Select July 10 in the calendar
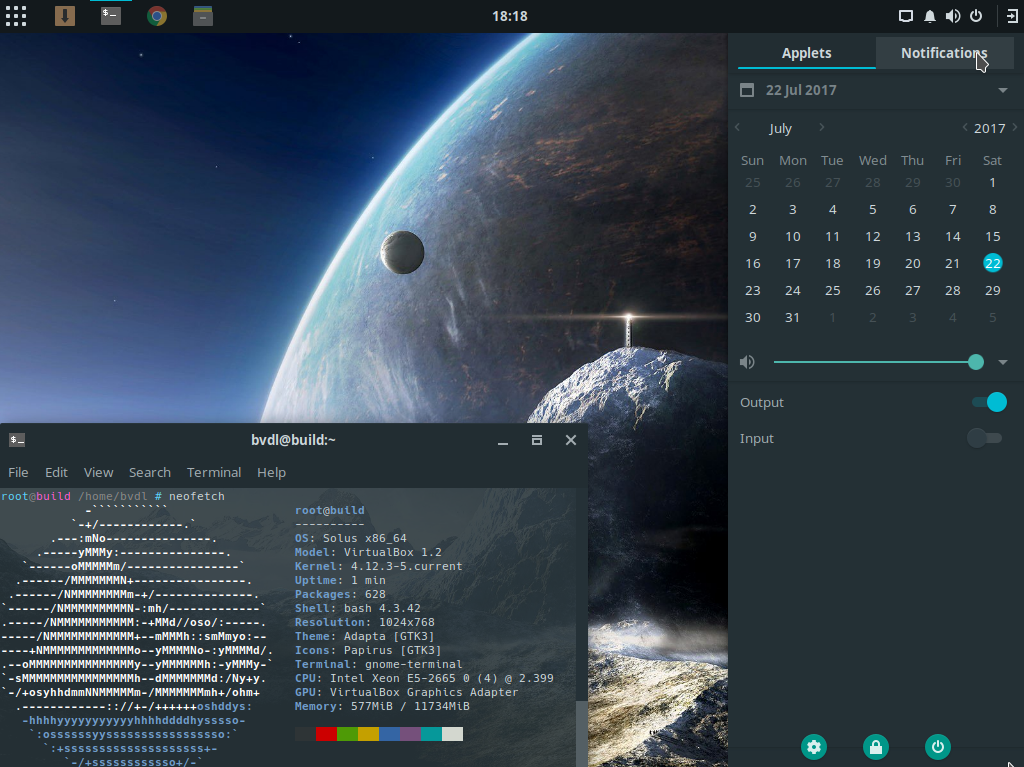This screenshot has height=767, width=1024. (x=792, y=237)
